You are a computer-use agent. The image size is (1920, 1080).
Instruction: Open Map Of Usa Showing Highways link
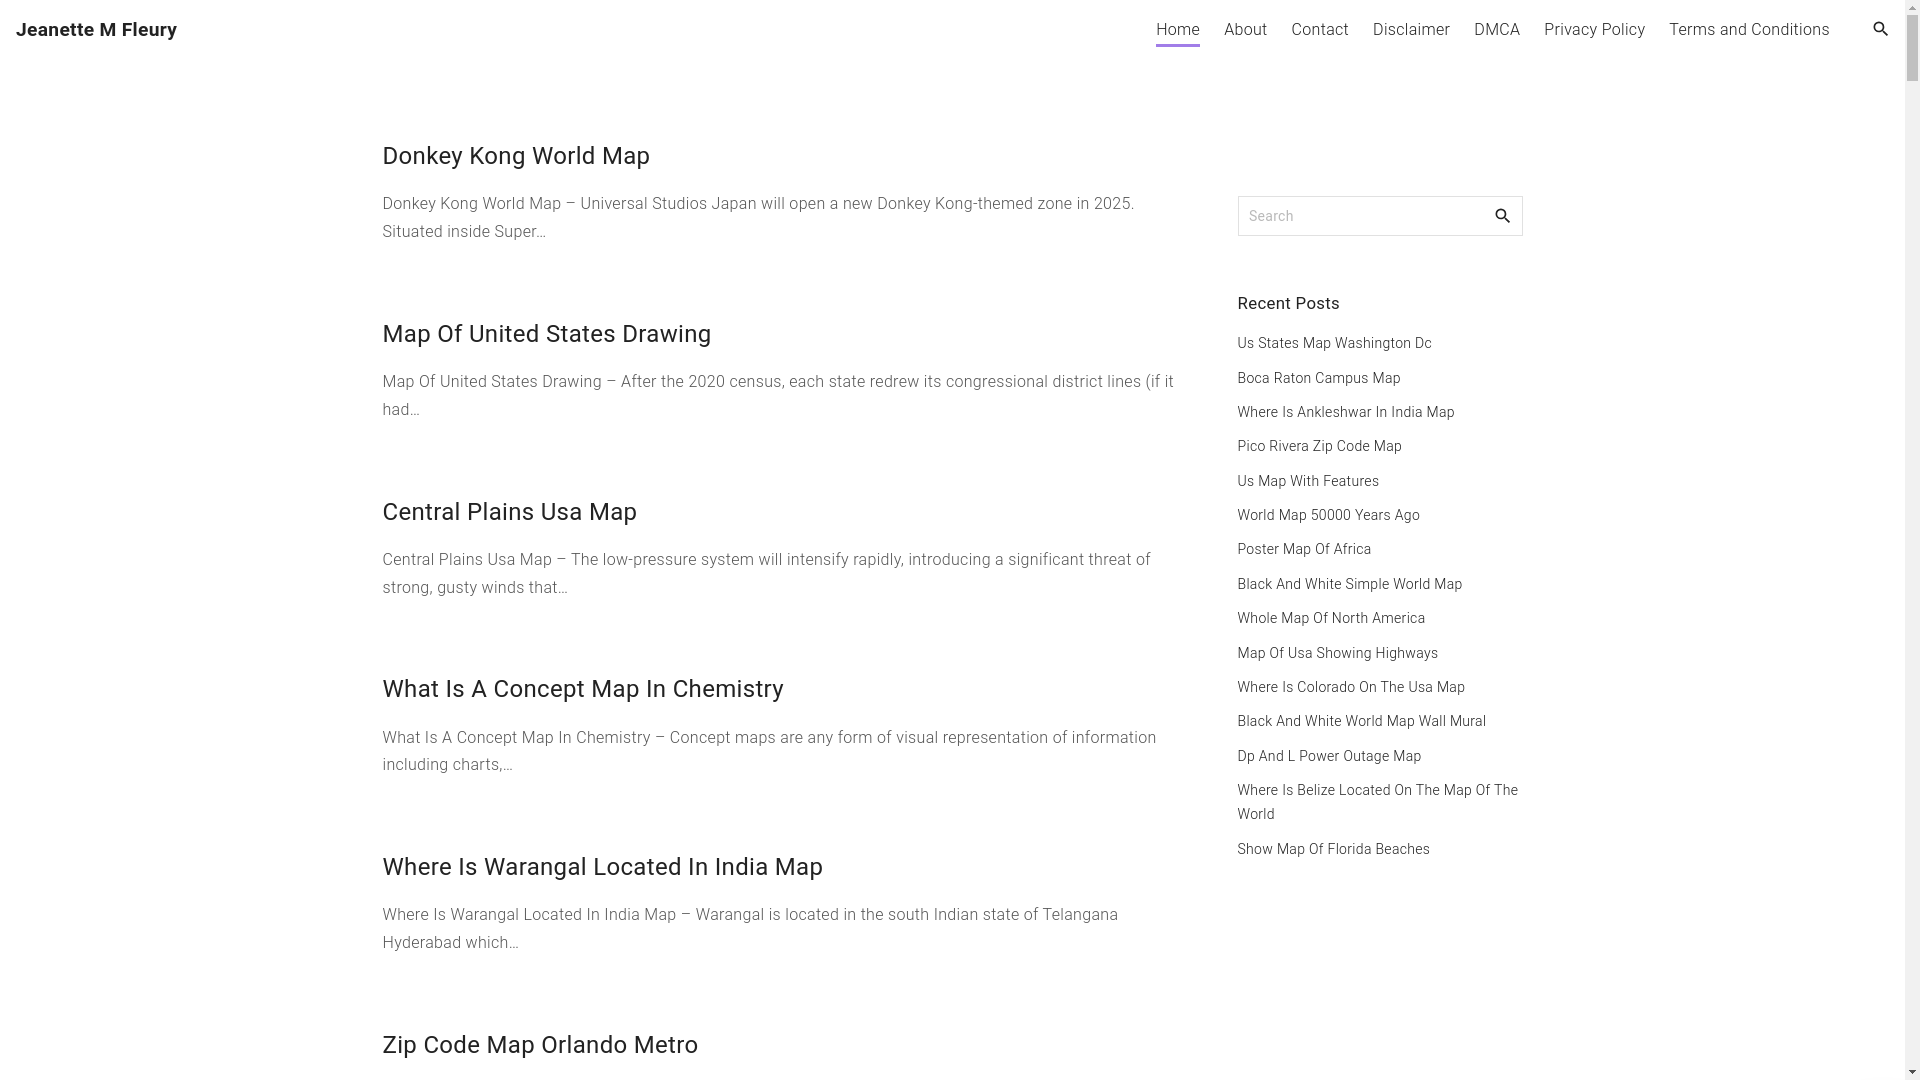pos(1337,653)
